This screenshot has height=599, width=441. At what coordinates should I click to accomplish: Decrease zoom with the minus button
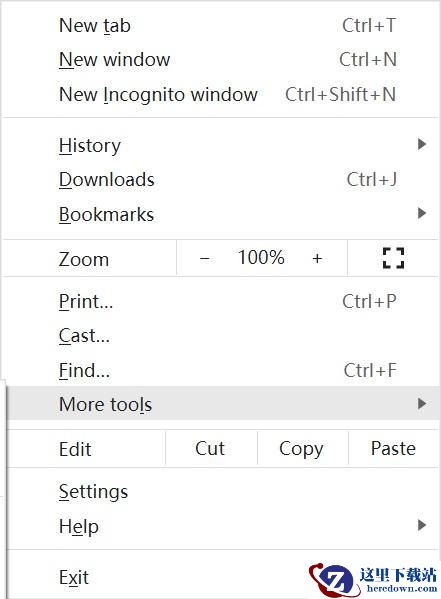204,259
